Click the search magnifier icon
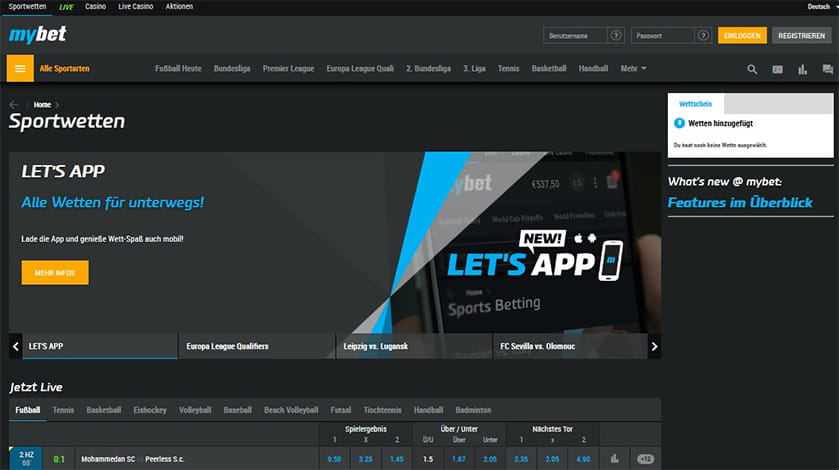Viewport: 839px width, 470px height. pos(752,69)
